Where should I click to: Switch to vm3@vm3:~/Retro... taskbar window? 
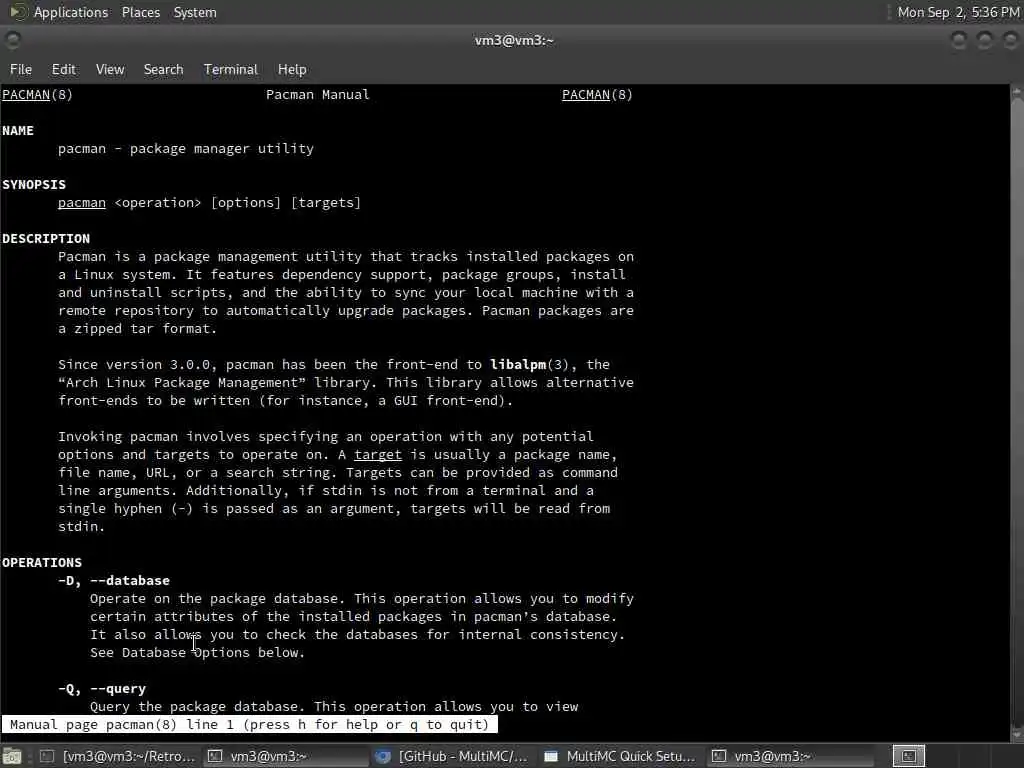pyautogui.click(x=118, y=756)
